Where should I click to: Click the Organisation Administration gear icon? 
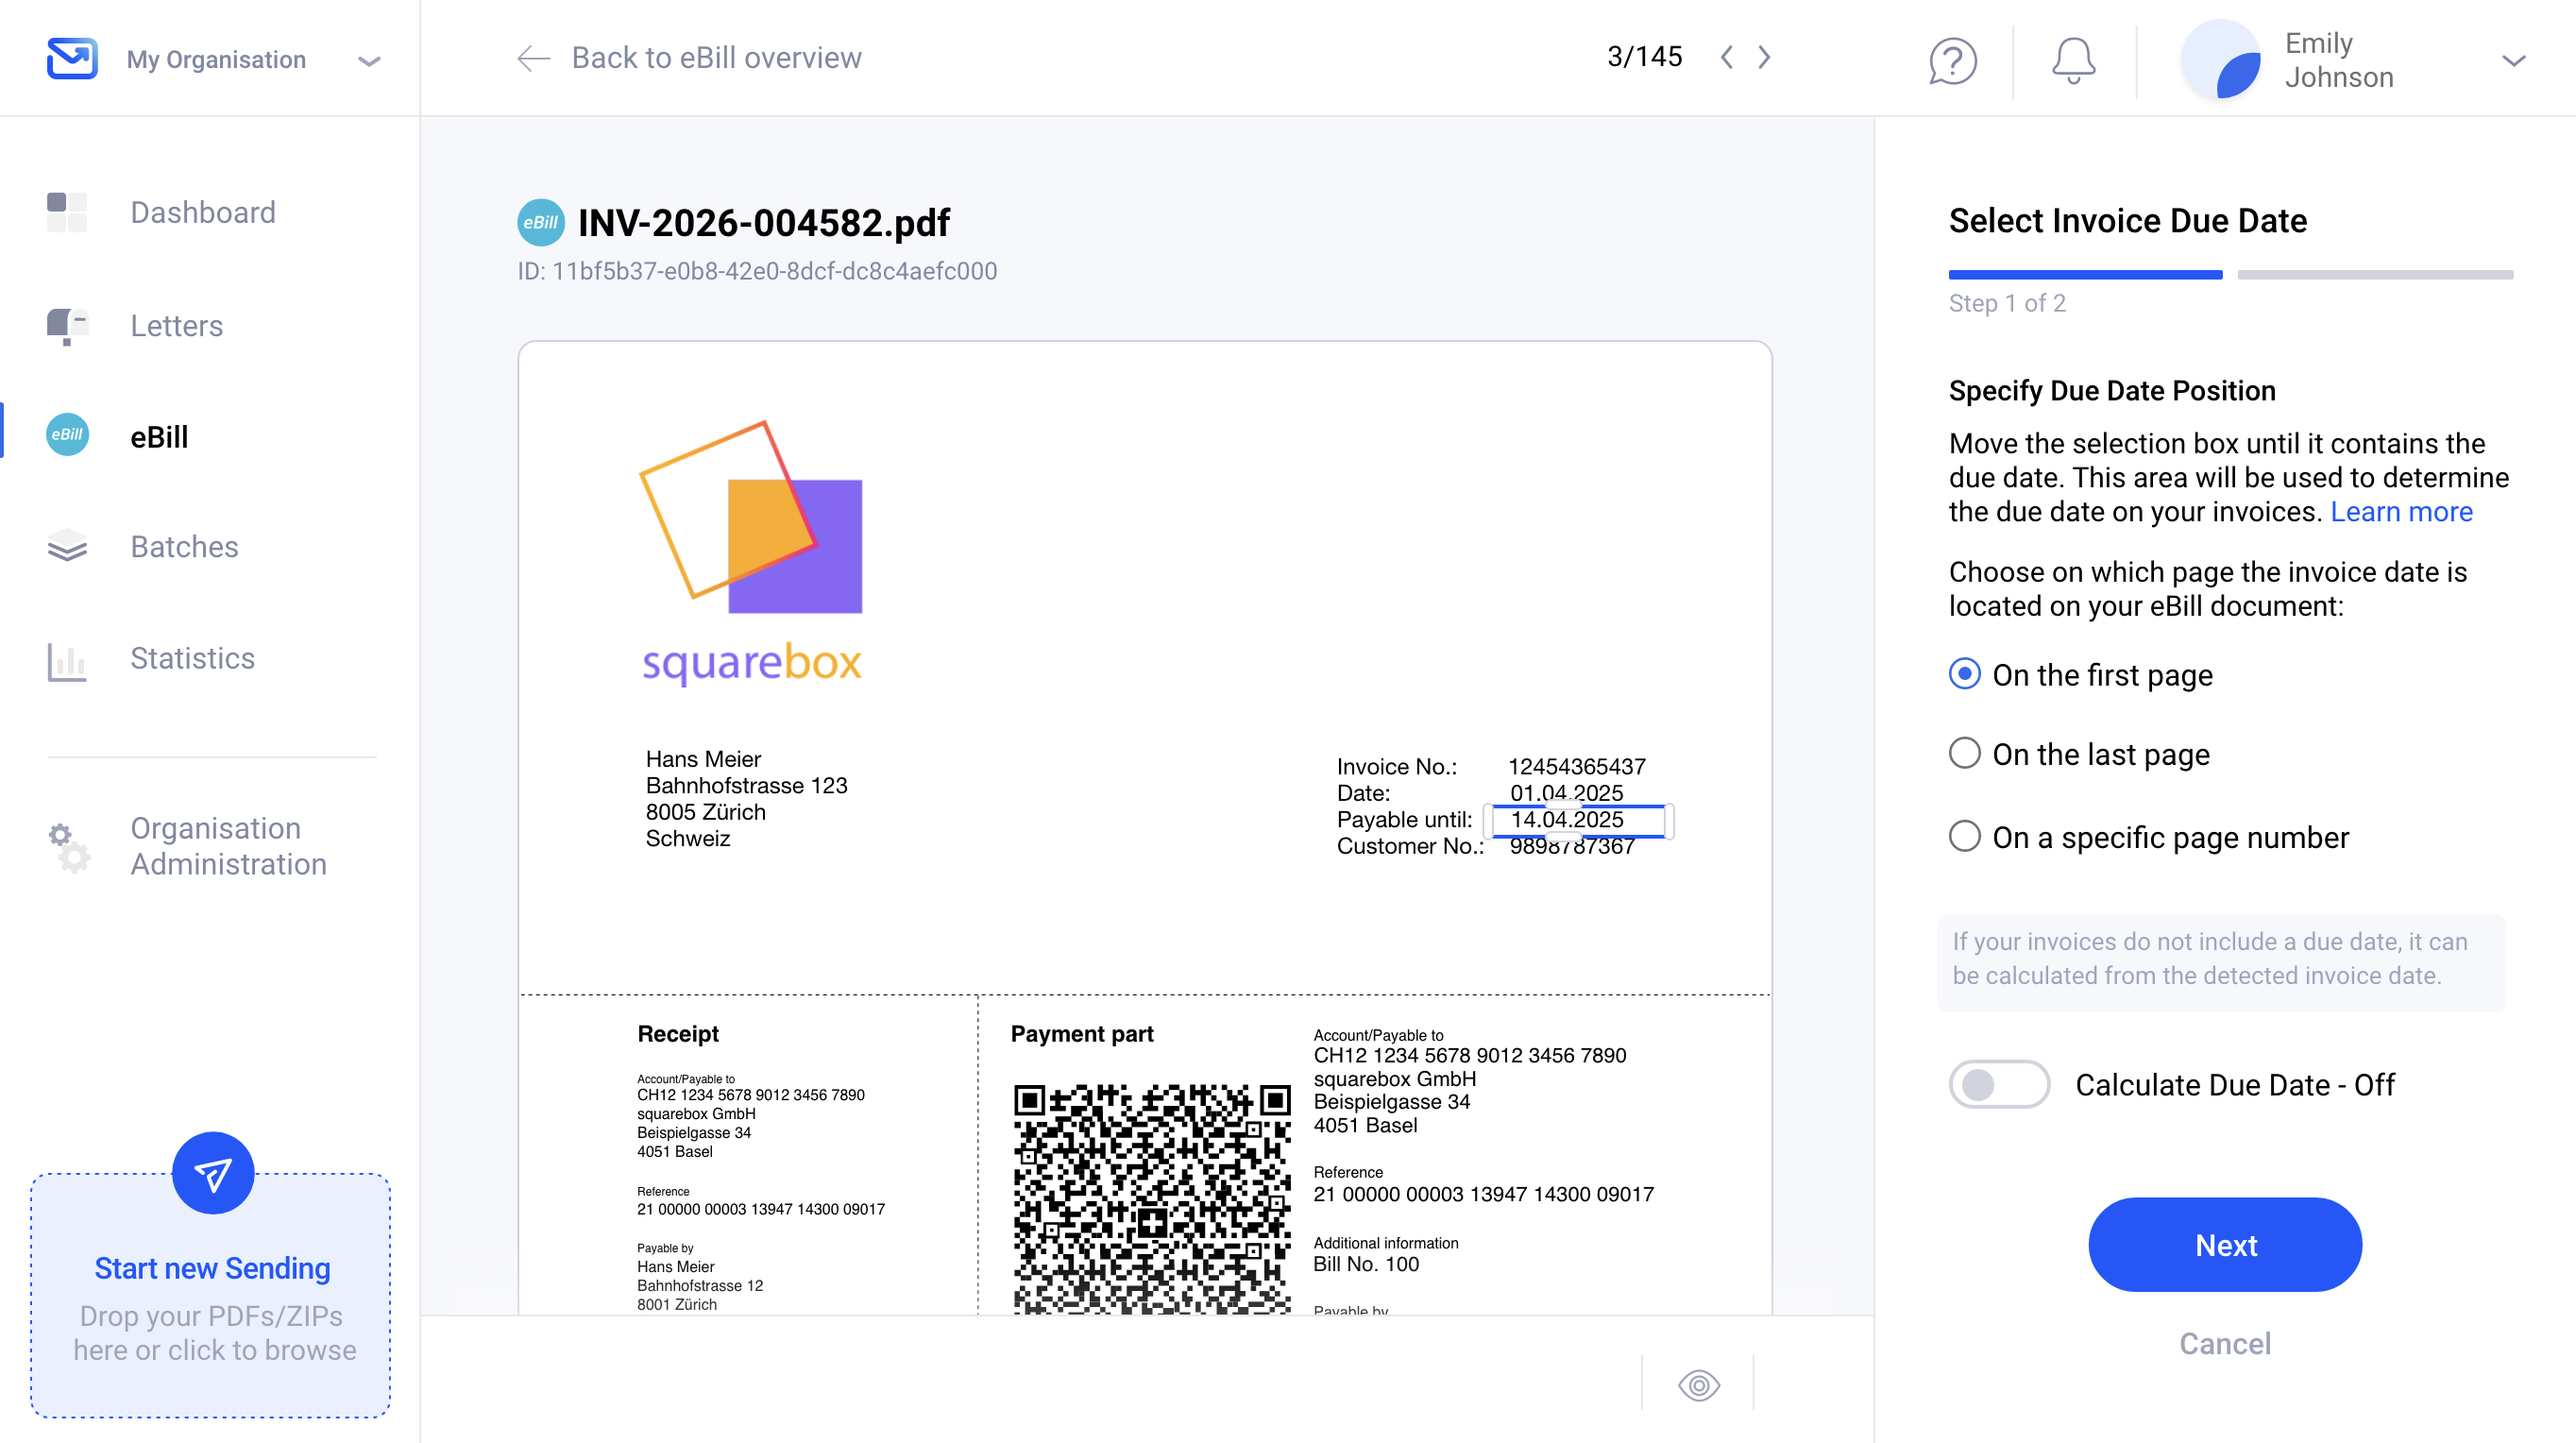point(69,847)
